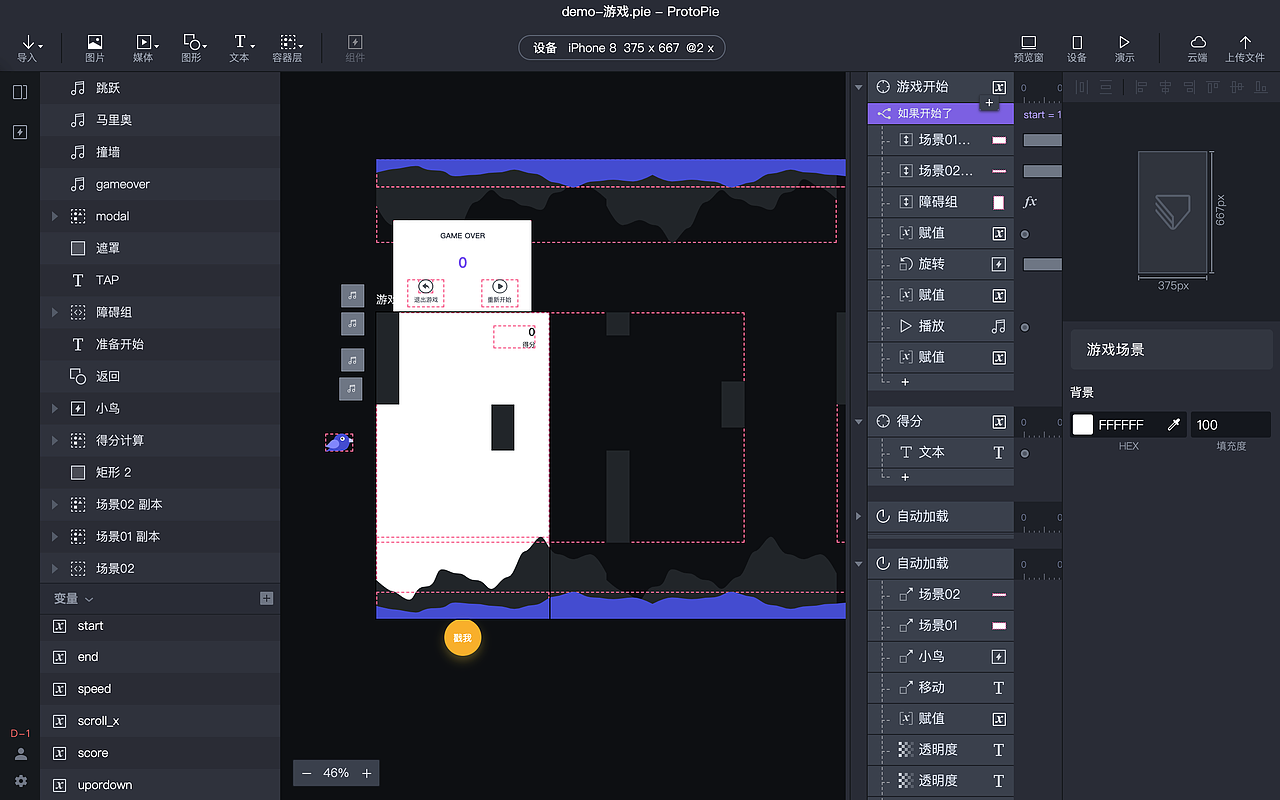The image size is (1280, 800).
Task: Select the 文本 text tool
Action: click(x=239, y=47)
